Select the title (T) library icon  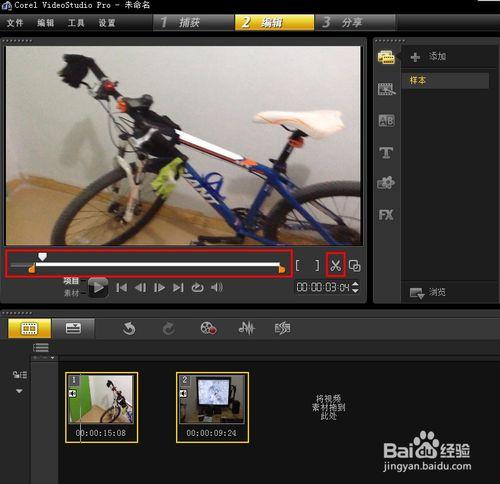(x=386, y=153)
